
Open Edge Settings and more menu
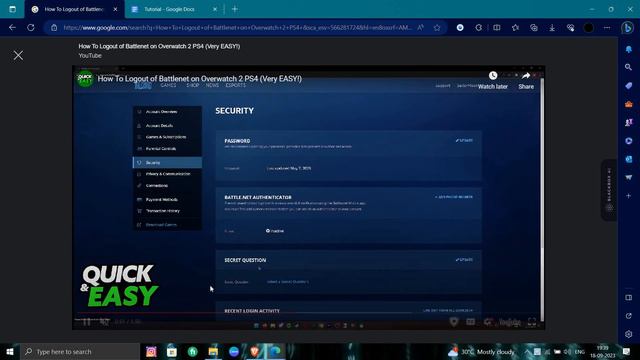point(607,28)
